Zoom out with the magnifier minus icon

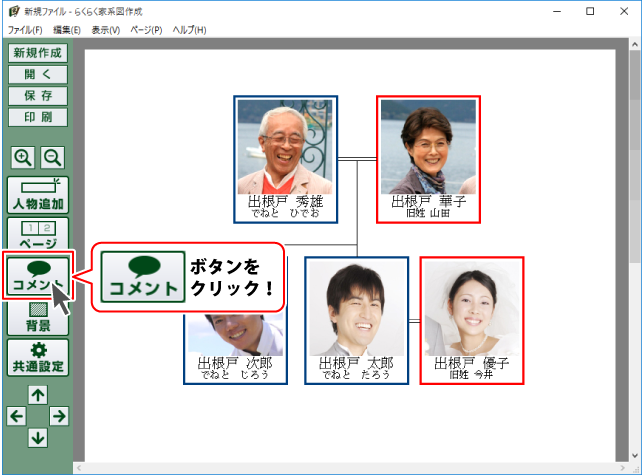[52, 157]
